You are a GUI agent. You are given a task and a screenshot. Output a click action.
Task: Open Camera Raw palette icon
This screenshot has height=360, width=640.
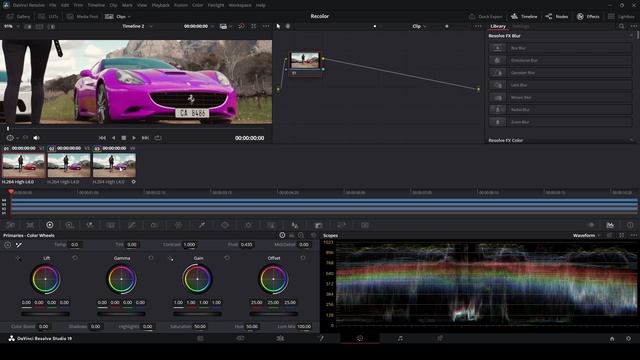pyautogui.click(x=11, y=225)
